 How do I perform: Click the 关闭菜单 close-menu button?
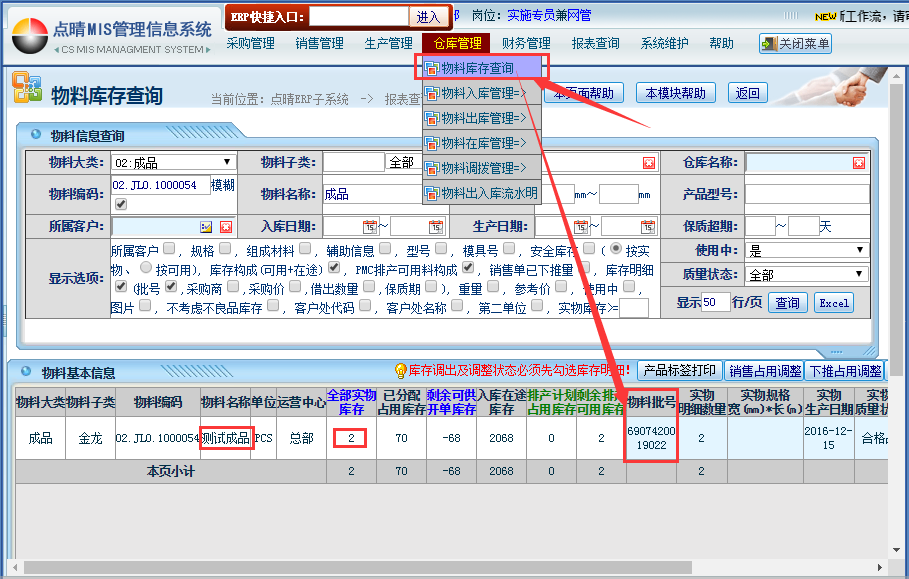pyautogui.click(x=796, y=44)
